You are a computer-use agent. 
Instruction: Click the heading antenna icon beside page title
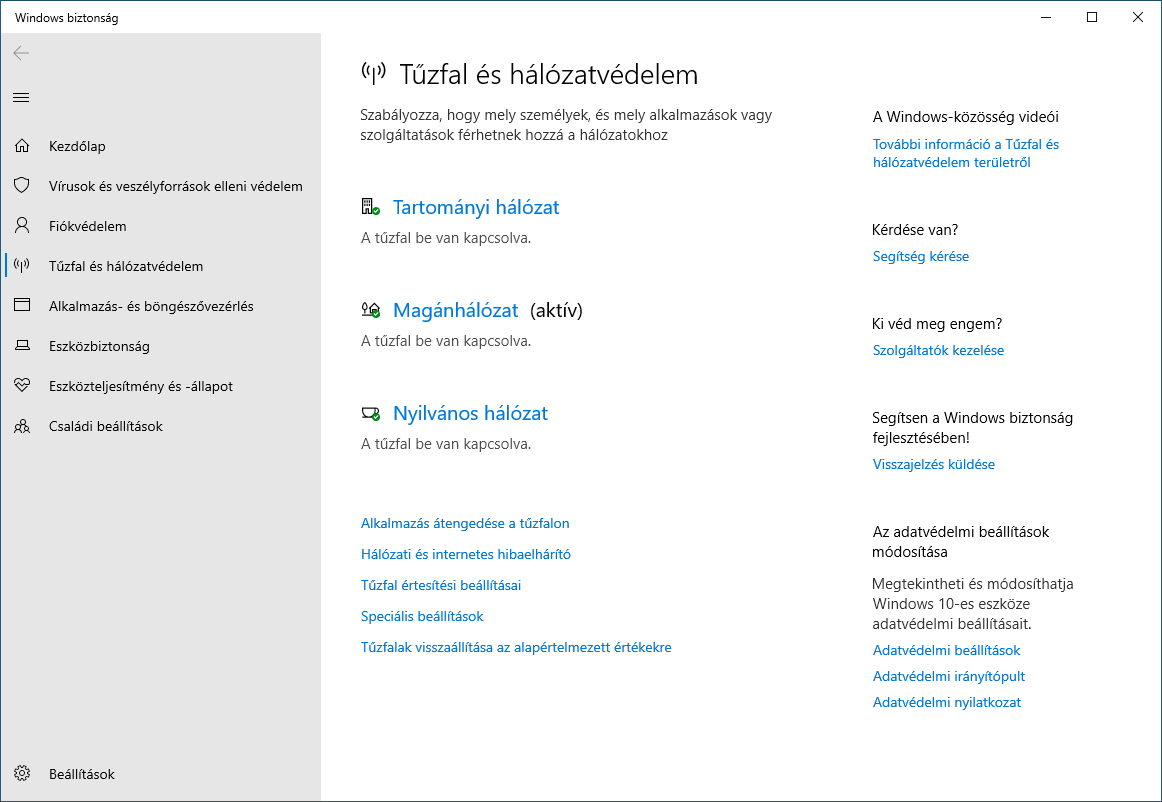point(374,73)
